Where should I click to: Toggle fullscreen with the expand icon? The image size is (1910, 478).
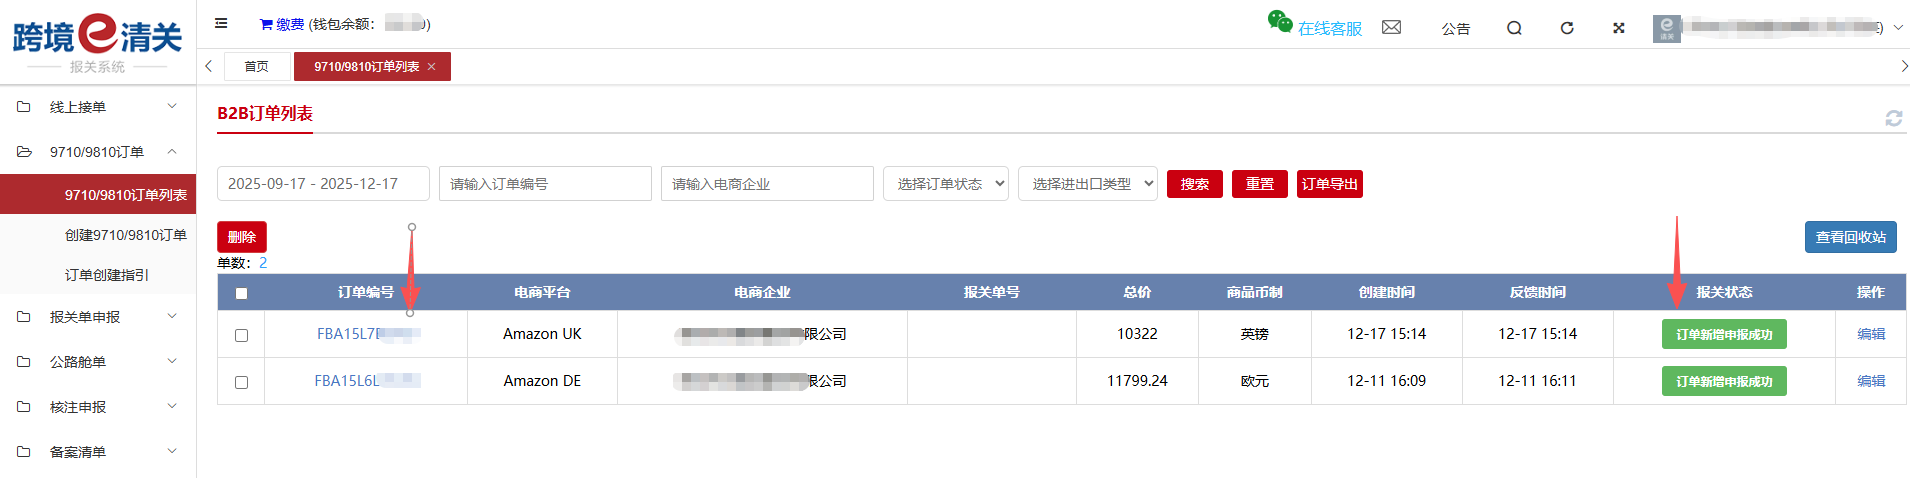(1619, 28)
